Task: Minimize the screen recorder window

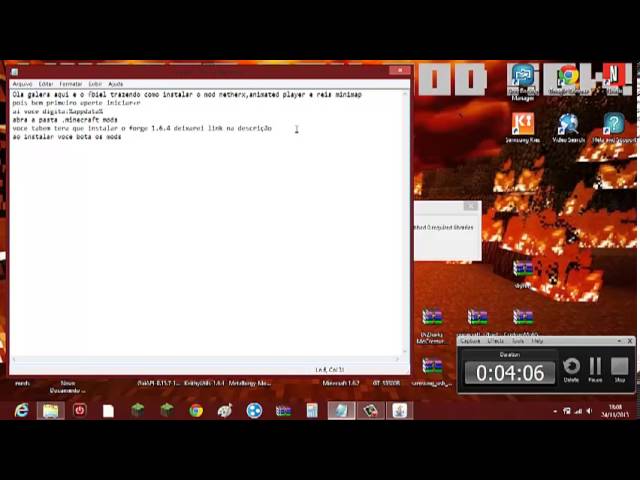Action: coord(619,341)
